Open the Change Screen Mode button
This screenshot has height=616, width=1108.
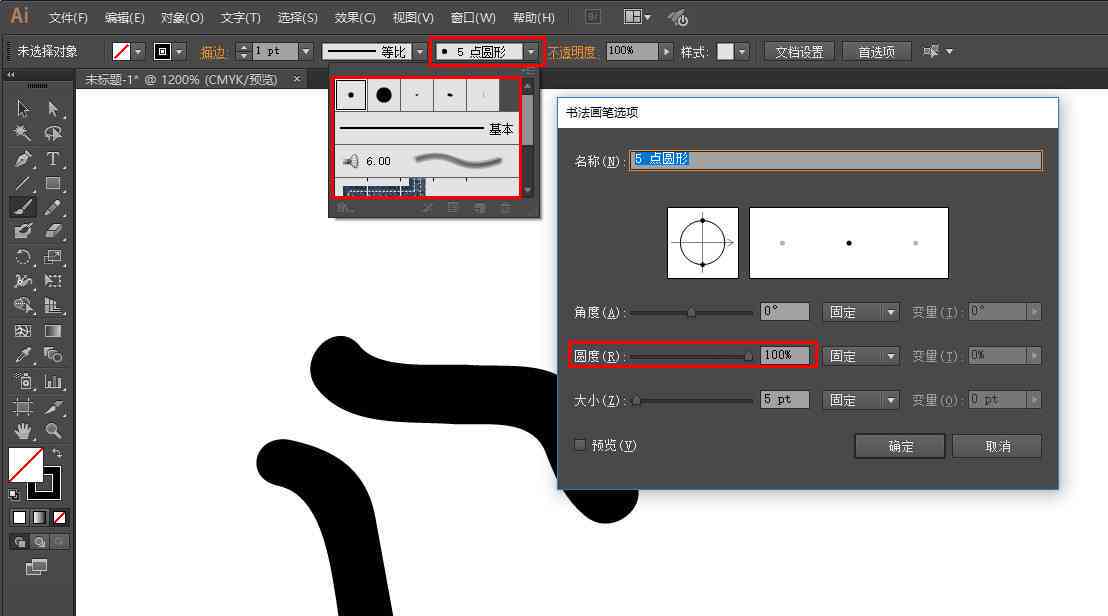click(37, 567)
